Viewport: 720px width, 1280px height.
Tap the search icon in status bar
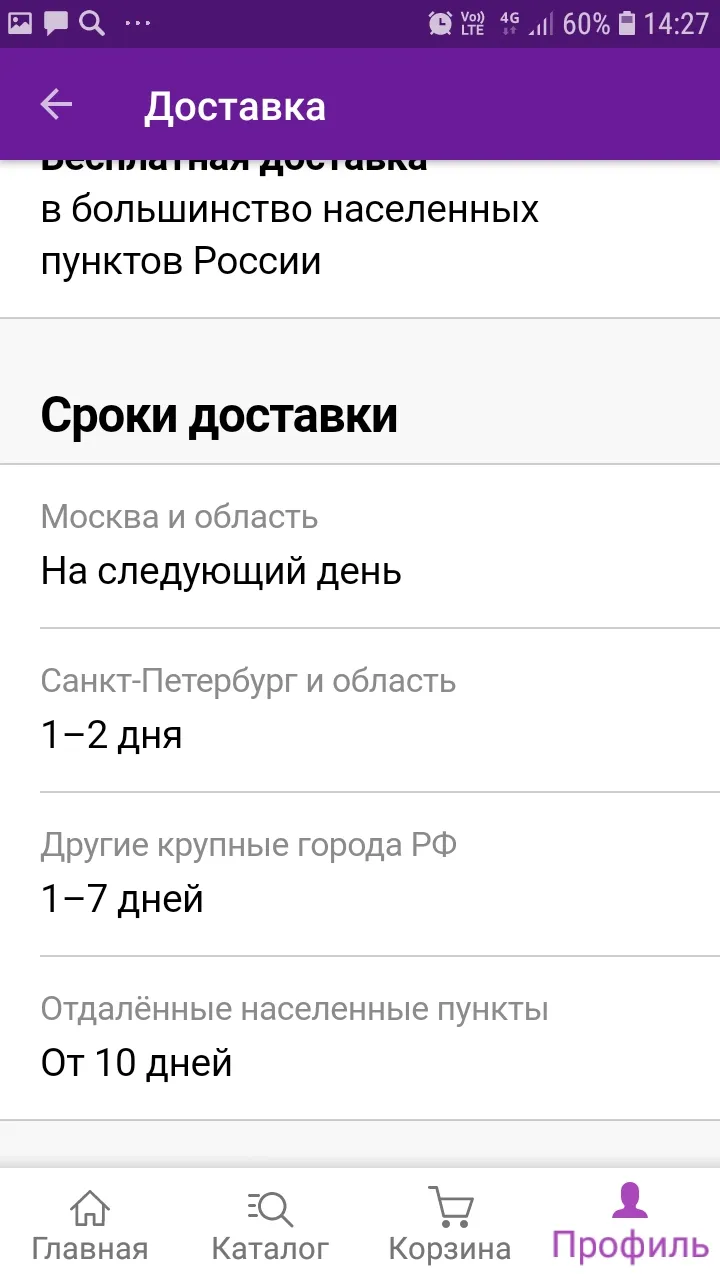(x=92, y=23)
